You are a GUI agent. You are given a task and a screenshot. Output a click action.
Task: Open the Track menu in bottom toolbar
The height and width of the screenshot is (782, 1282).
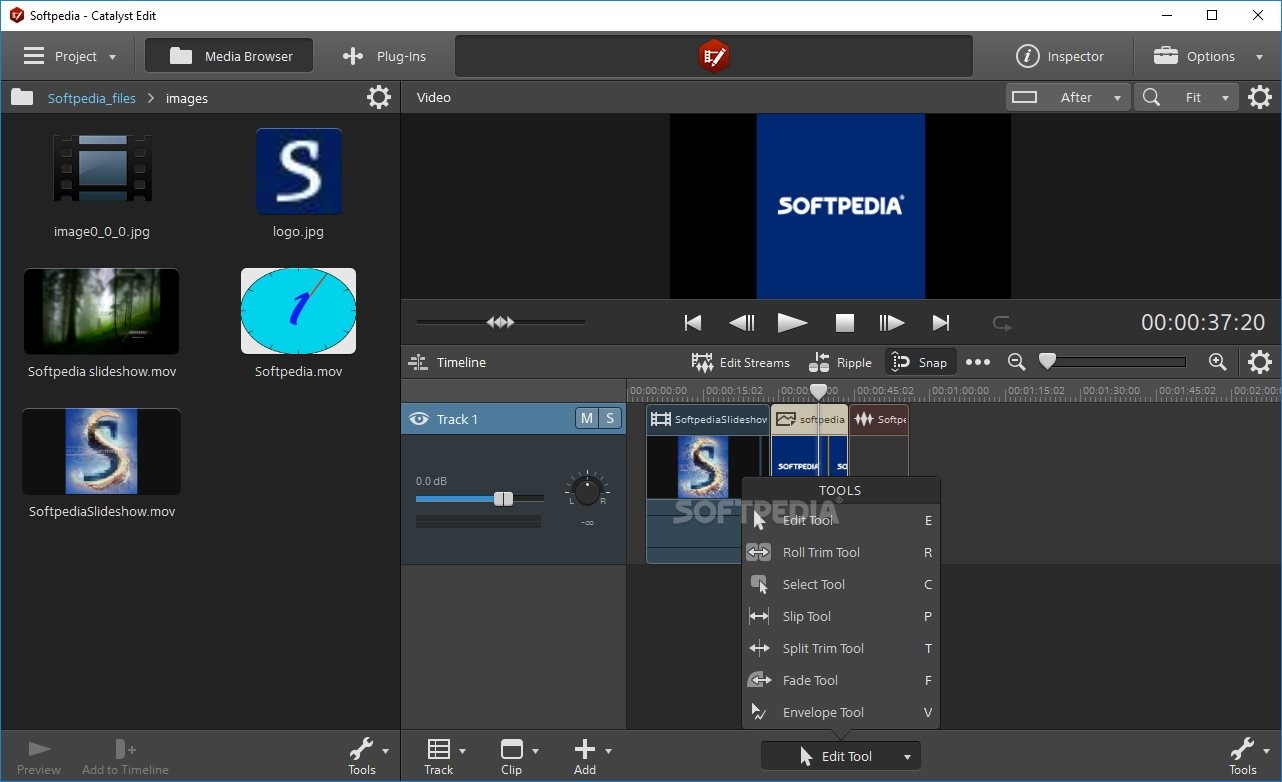444,756
